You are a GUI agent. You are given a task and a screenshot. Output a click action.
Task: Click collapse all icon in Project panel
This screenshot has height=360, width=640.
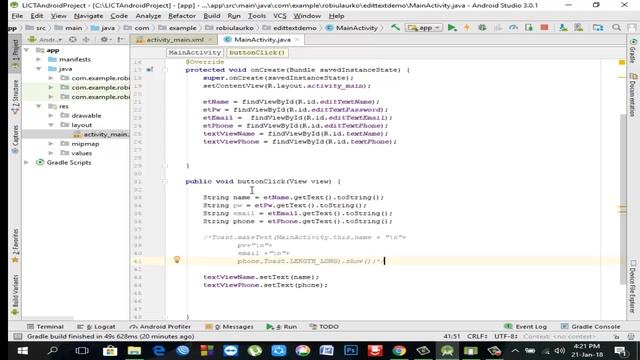pyautogui.click(x=86, y=40)
